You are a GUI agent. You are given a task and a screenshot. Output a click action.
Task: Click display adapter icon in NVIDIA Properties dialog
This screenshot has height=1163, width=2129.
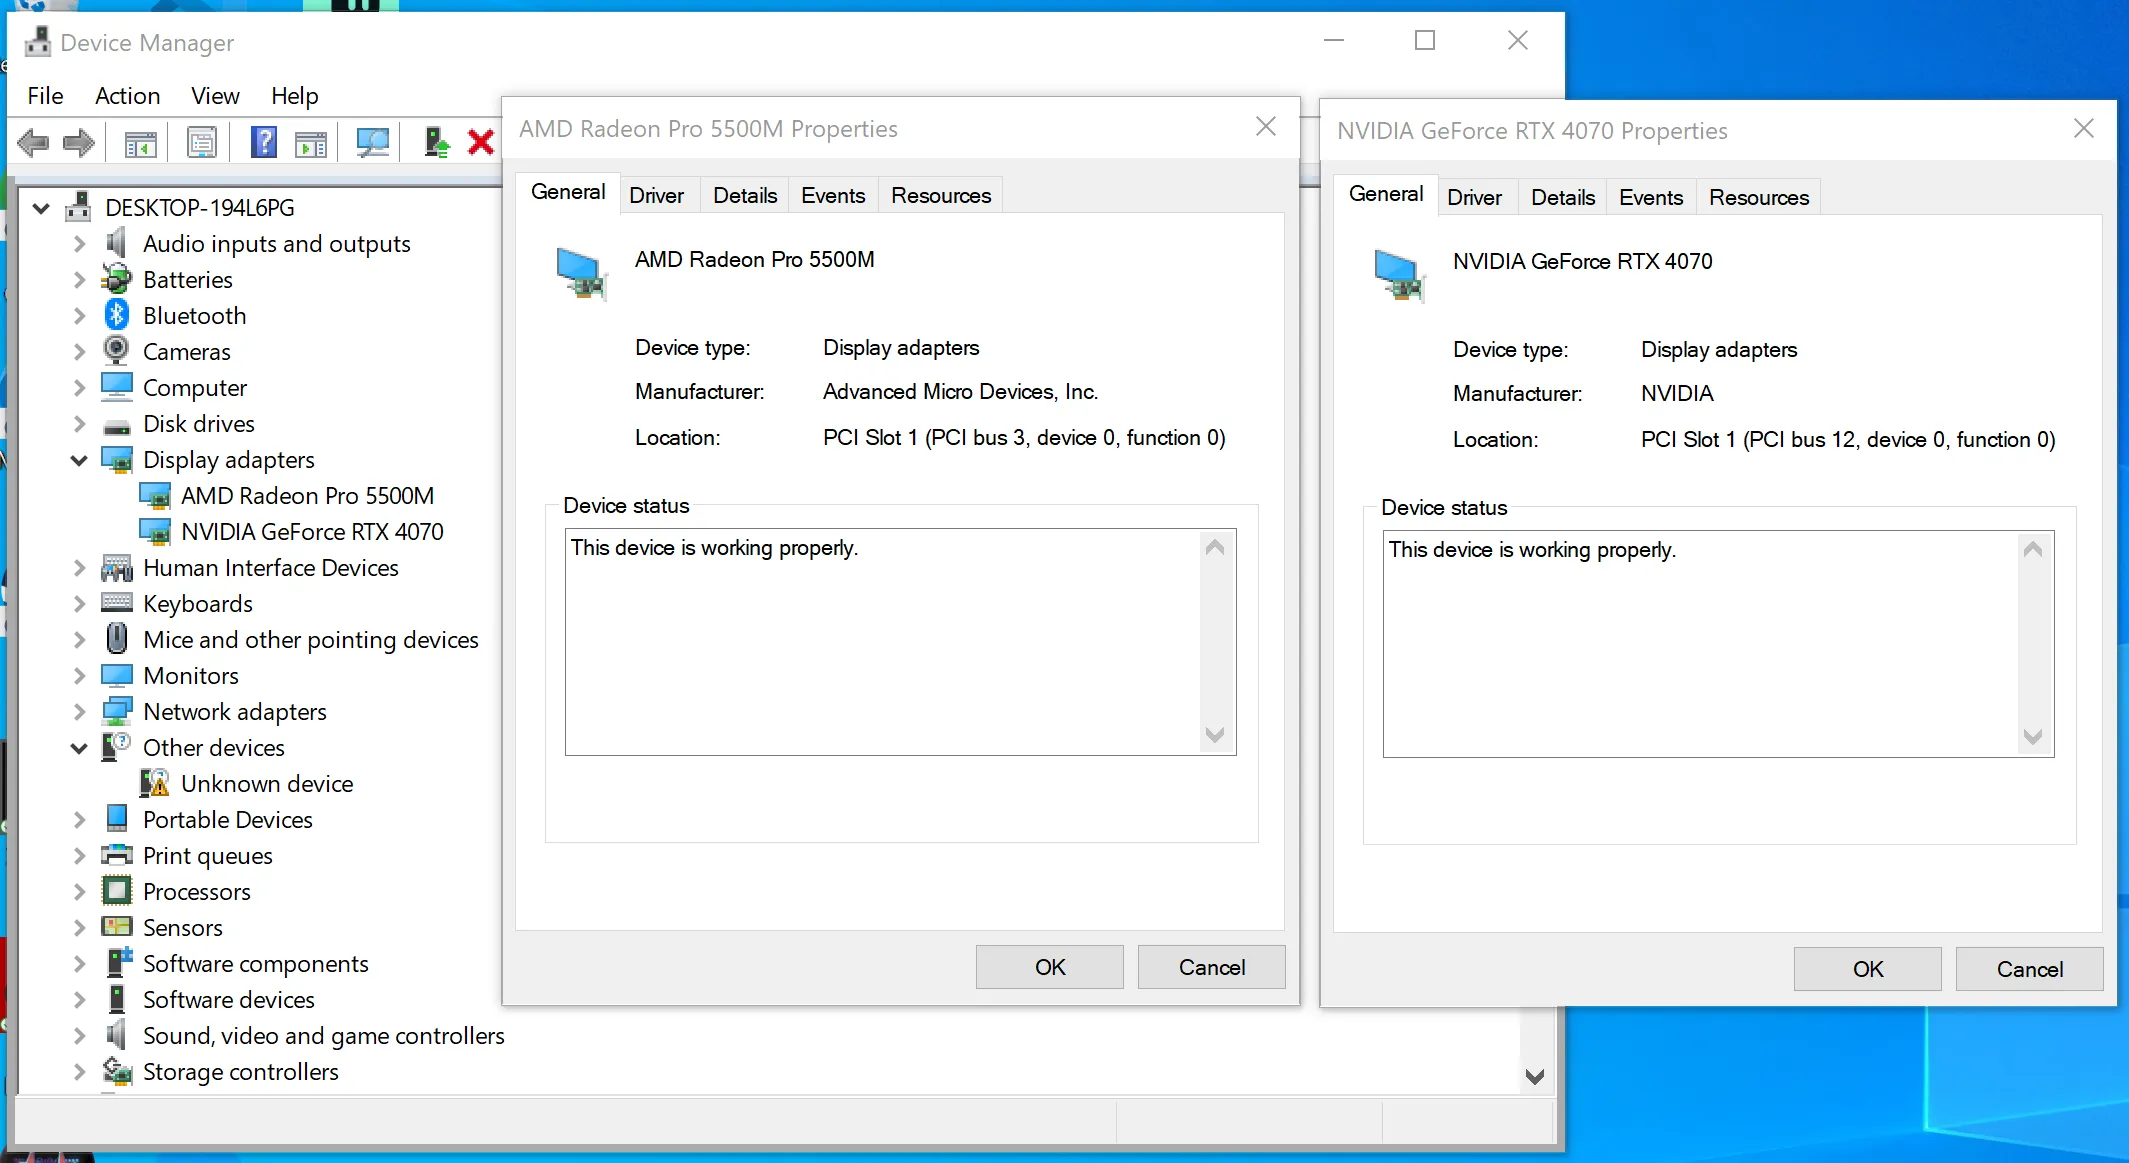pyautogui.click(x=1399, y=275)
